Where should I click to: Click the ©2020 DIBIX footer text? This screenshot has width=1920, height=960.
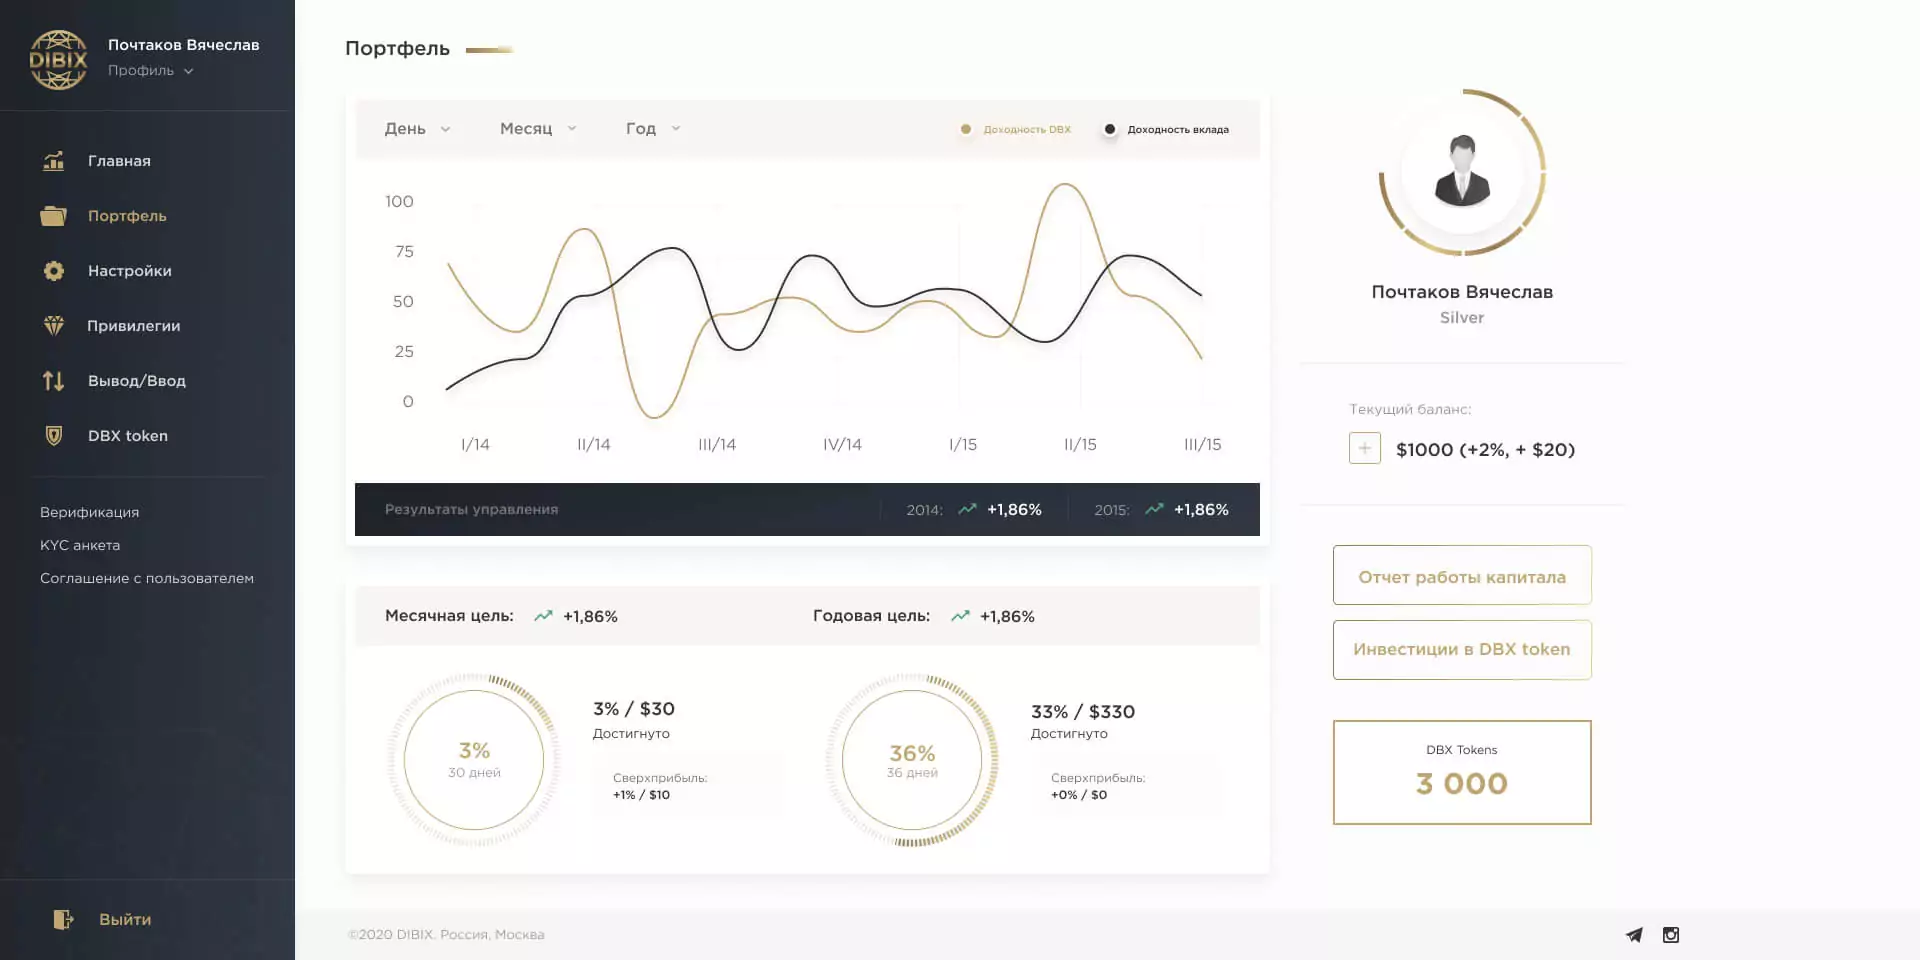pyautogui.click(x=446, y=935)
